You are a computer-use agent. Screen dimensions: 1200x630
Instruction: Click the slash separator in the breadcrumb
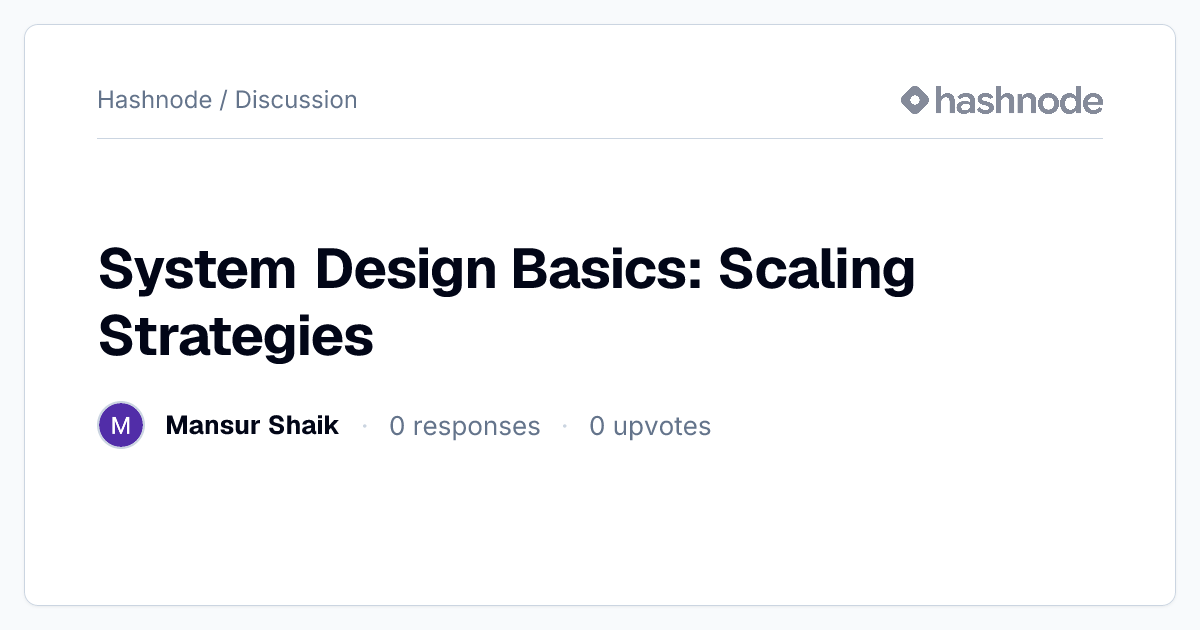coord(223,100)
